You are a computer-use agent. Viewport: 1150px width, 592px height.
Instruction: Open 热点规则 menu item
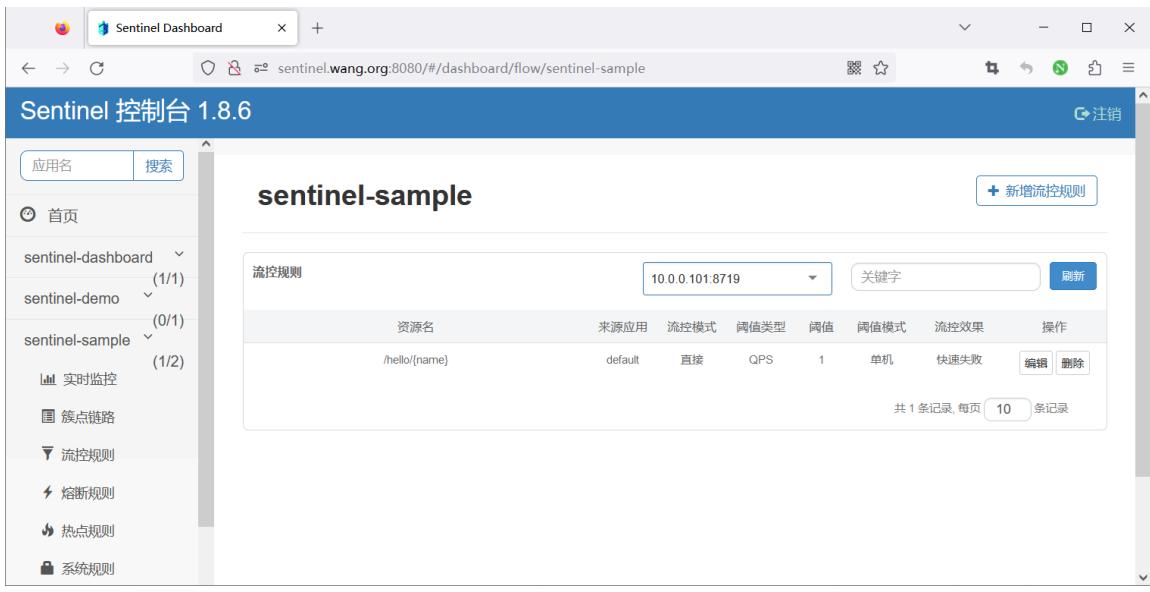88,530
